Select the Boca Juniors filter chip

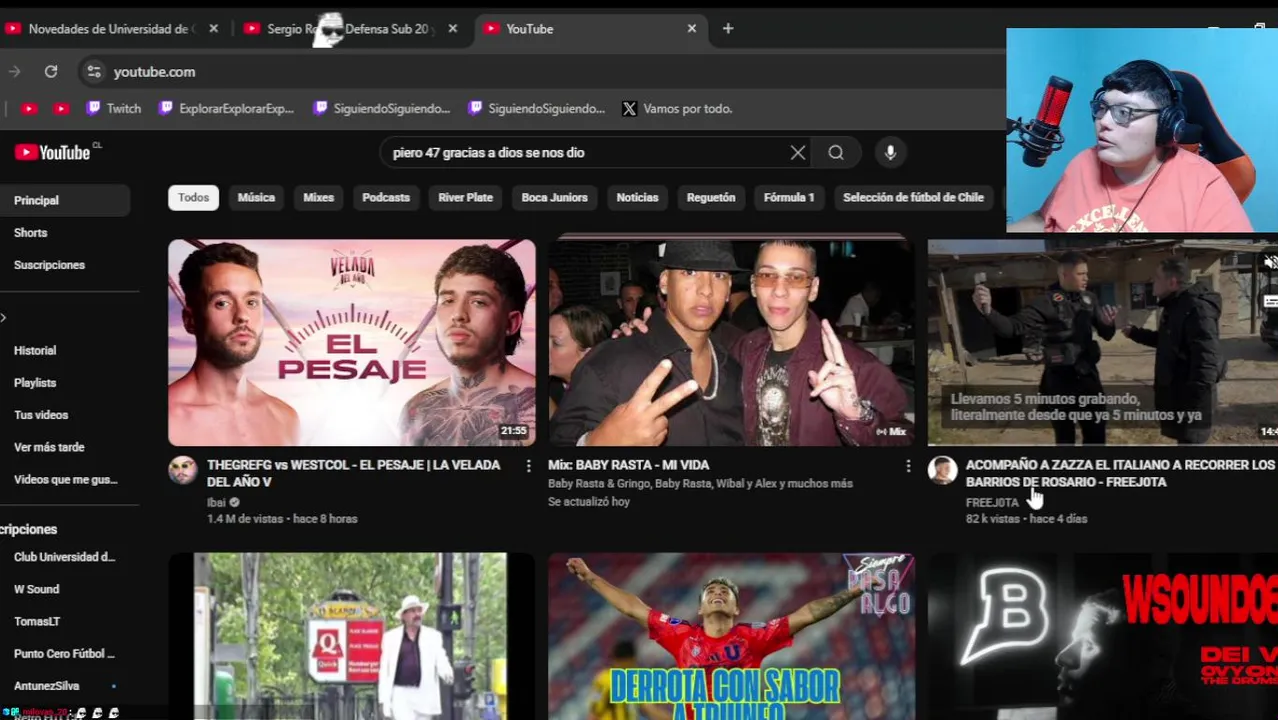[x=554, y=198]
